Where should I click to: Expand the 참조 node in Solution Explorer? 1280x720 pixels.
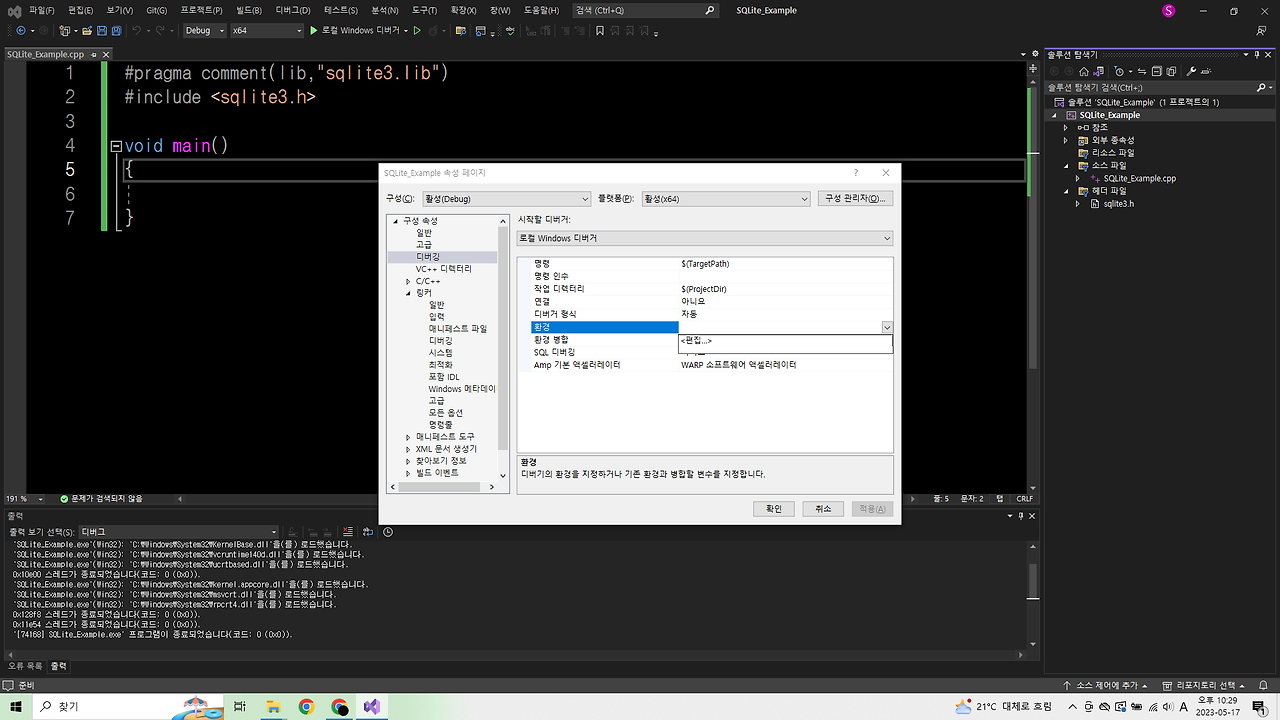[1066, 127]
